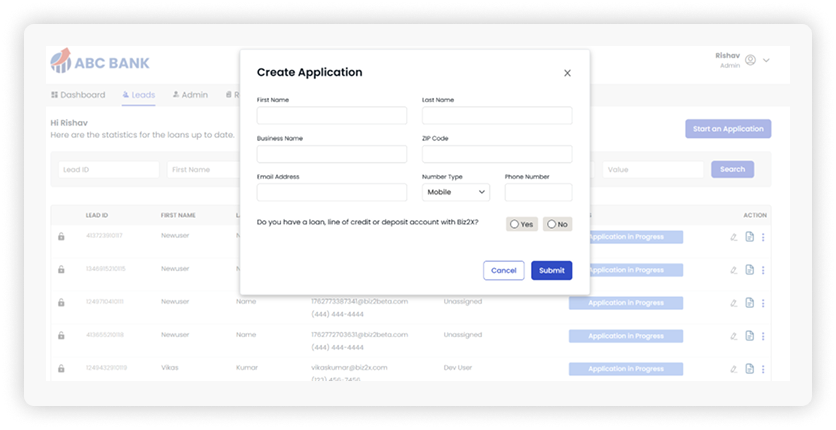Image resolution: width=836 pixels, height=430 pixels.
Task: Focus the ZIP Code input field
Action: coord(496,154)
